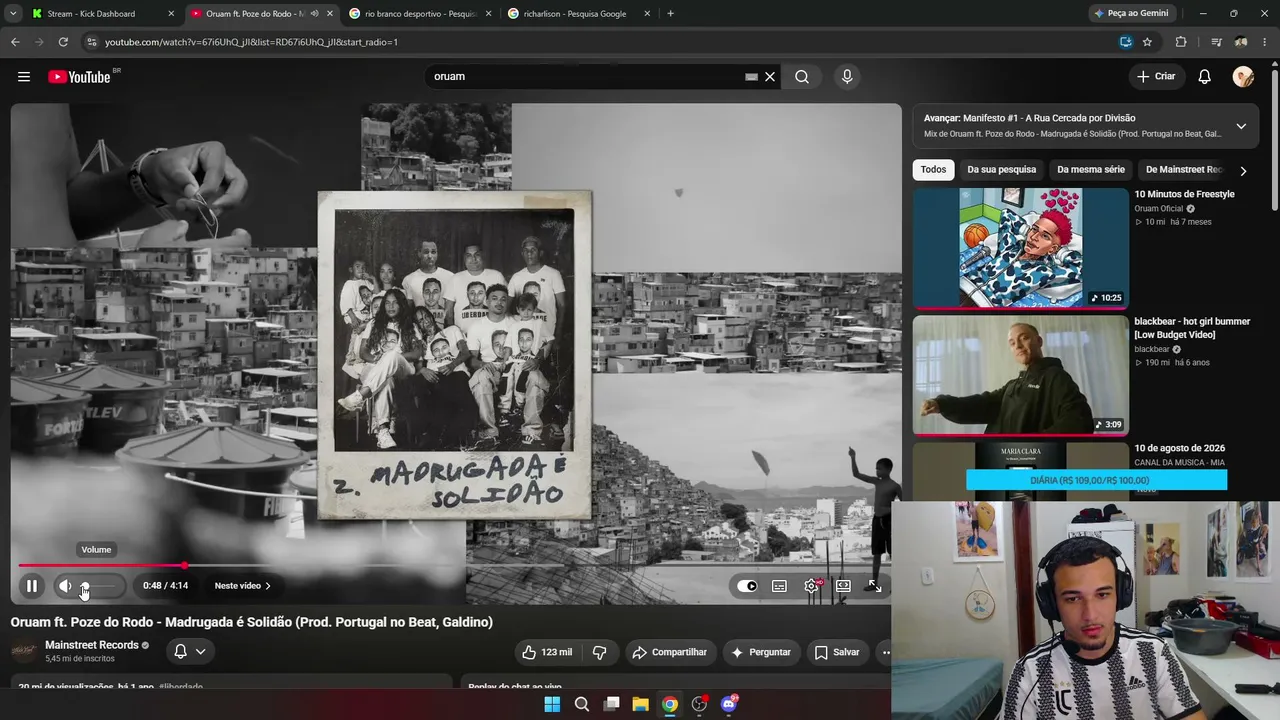Clear the search text with the X
1280x720 pixels.
pyautogui.click(x=770, y=77)
